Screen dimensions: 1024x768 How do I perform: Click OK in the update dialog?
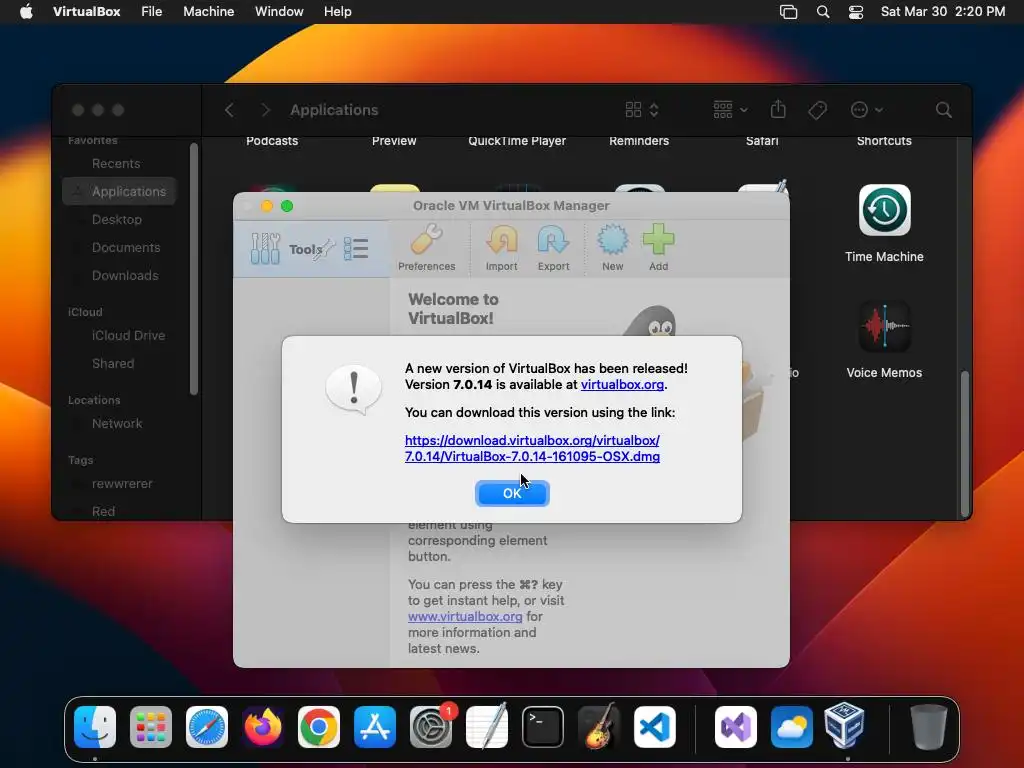coord(512,493)
